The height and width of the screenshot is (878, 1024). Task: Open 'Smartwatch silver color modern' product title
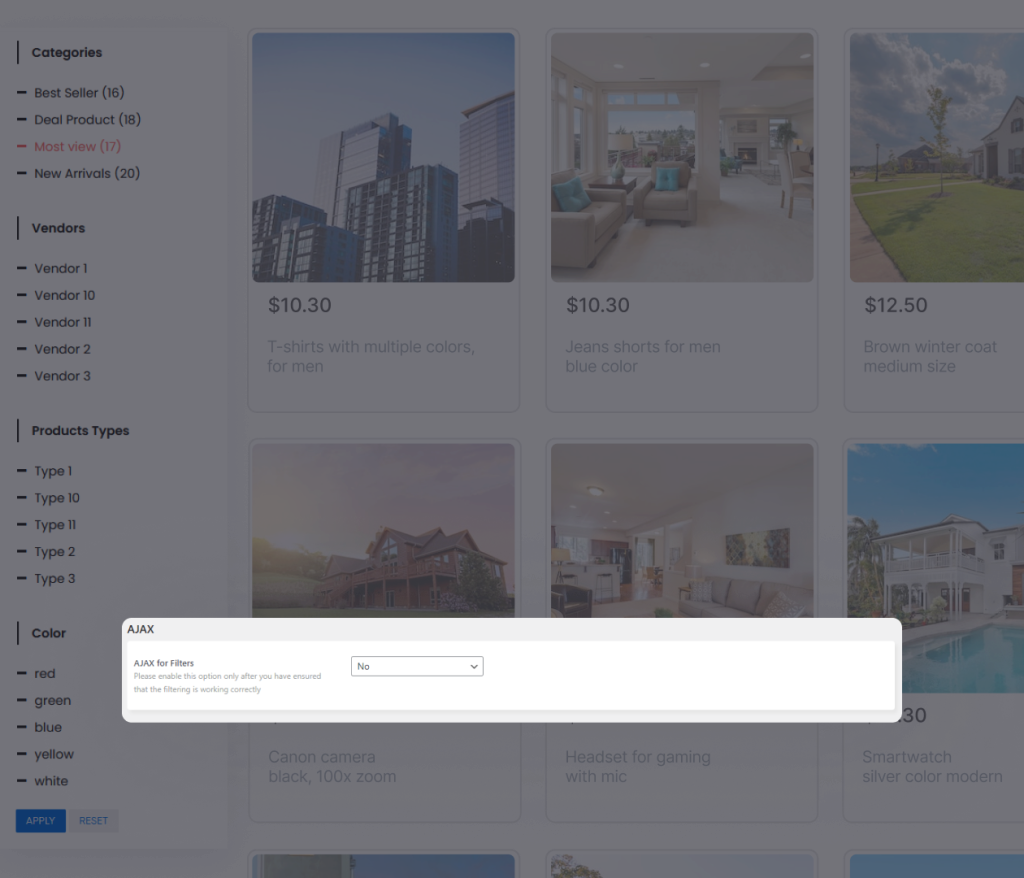click(x=932, y=766)
